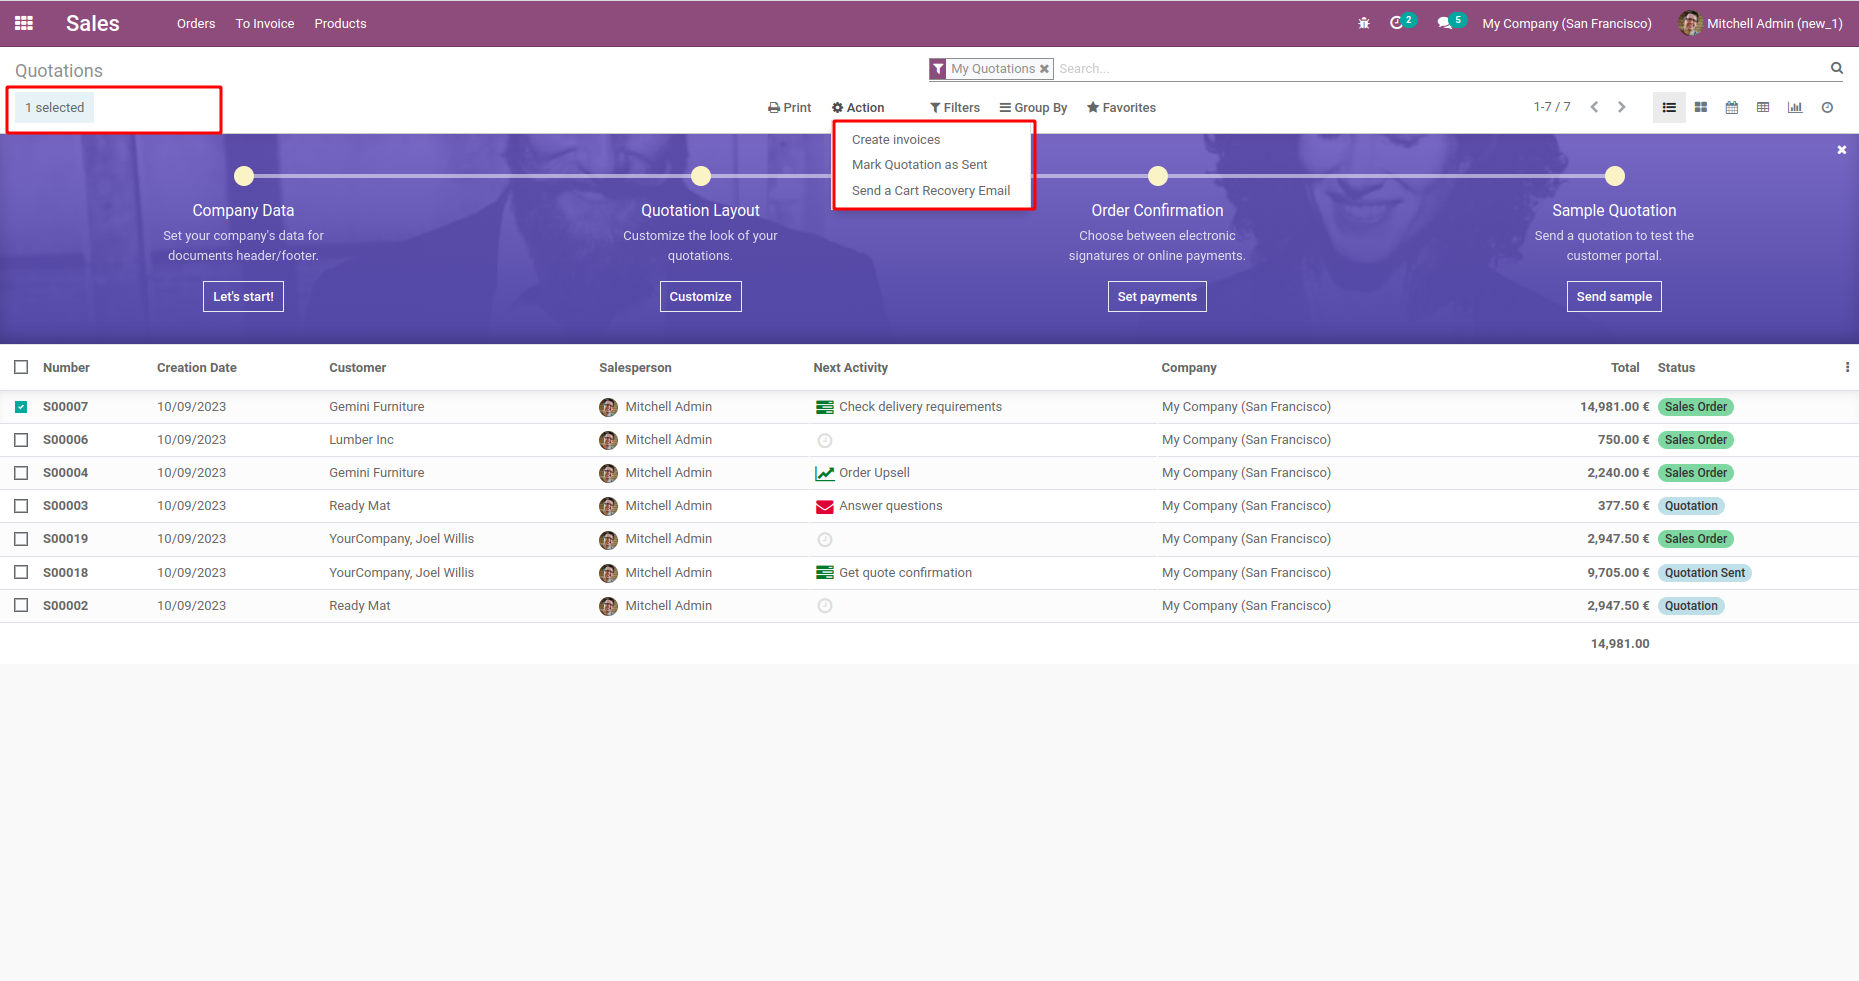Select Create invoices from Action menu
The width and height of the screenshot is (1859, 981).
coord(896,140)
